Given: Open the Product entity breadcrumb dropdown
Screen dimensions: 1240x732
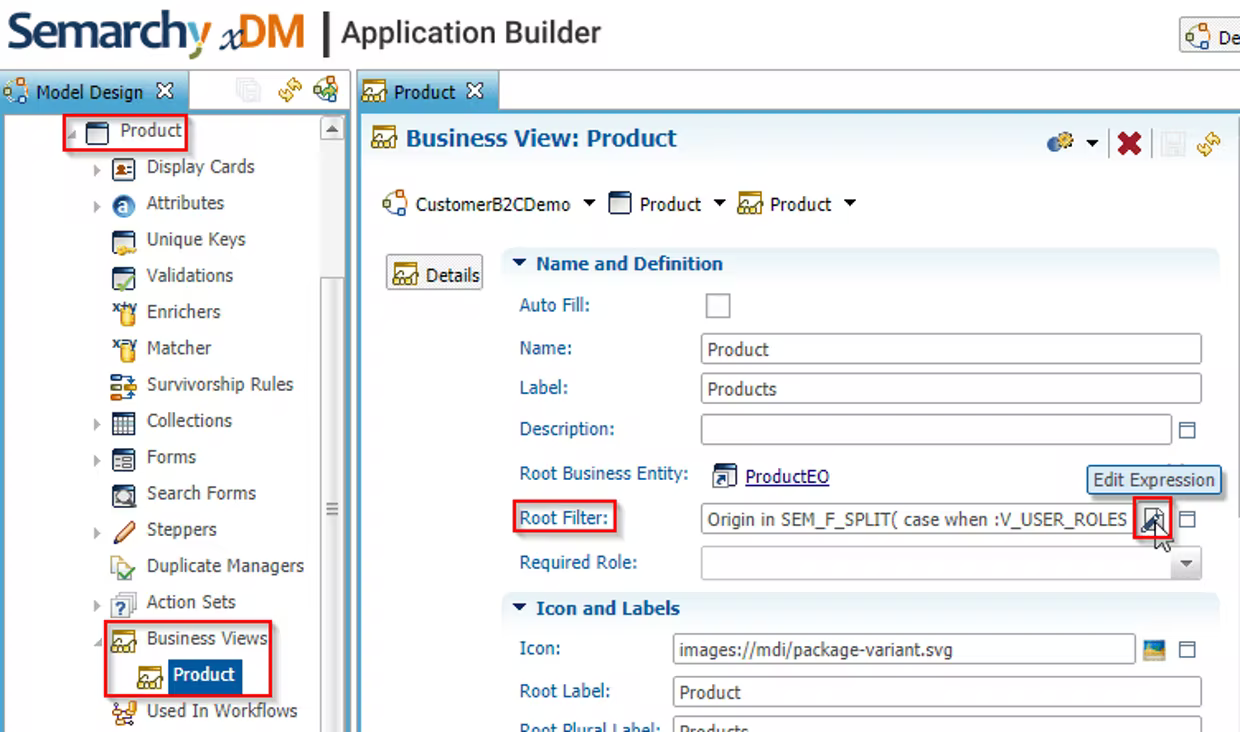Looking at the screenshot, I should tap(719, 204).
